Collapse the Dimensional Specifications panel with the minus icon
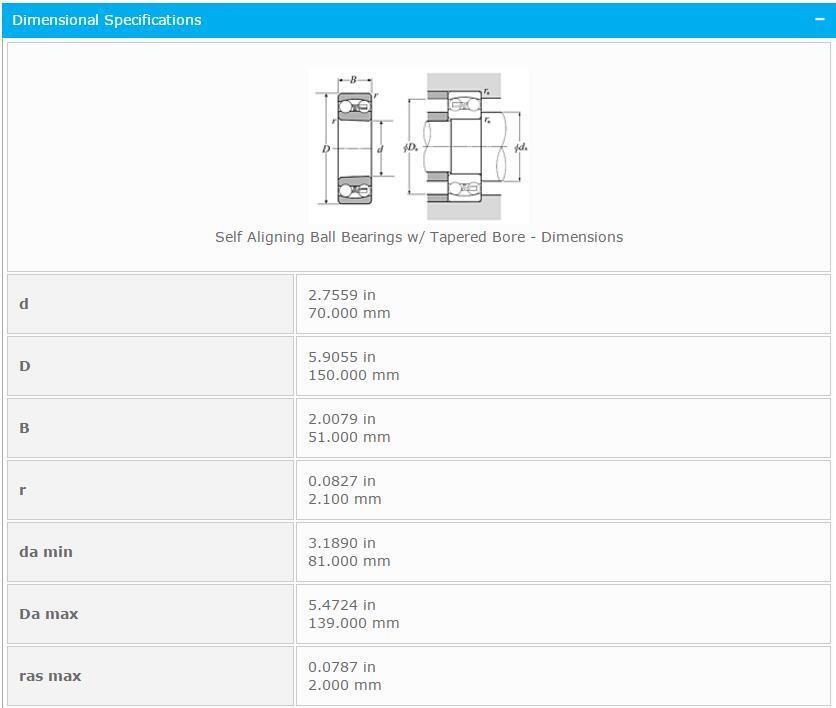The width and height of the screenshot is (836, 708). [819, 20]
